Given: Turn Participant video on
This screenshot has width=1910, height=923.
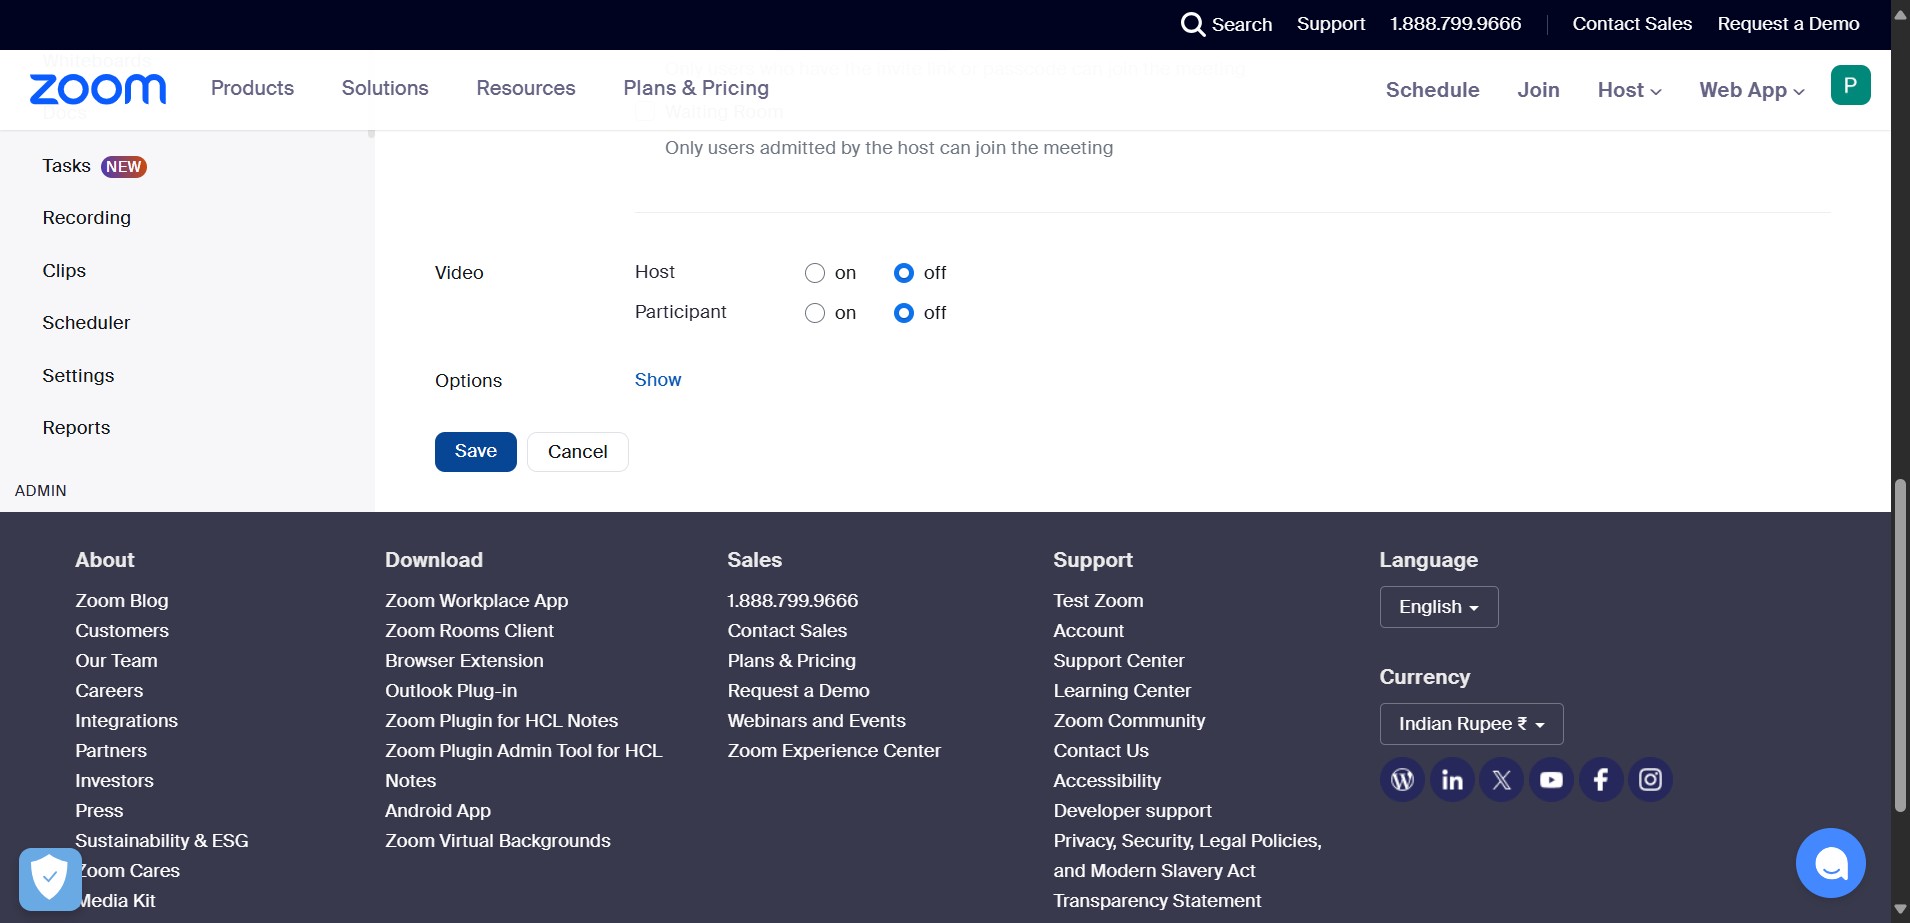Looking at the screenshot, I should (815, 313).
